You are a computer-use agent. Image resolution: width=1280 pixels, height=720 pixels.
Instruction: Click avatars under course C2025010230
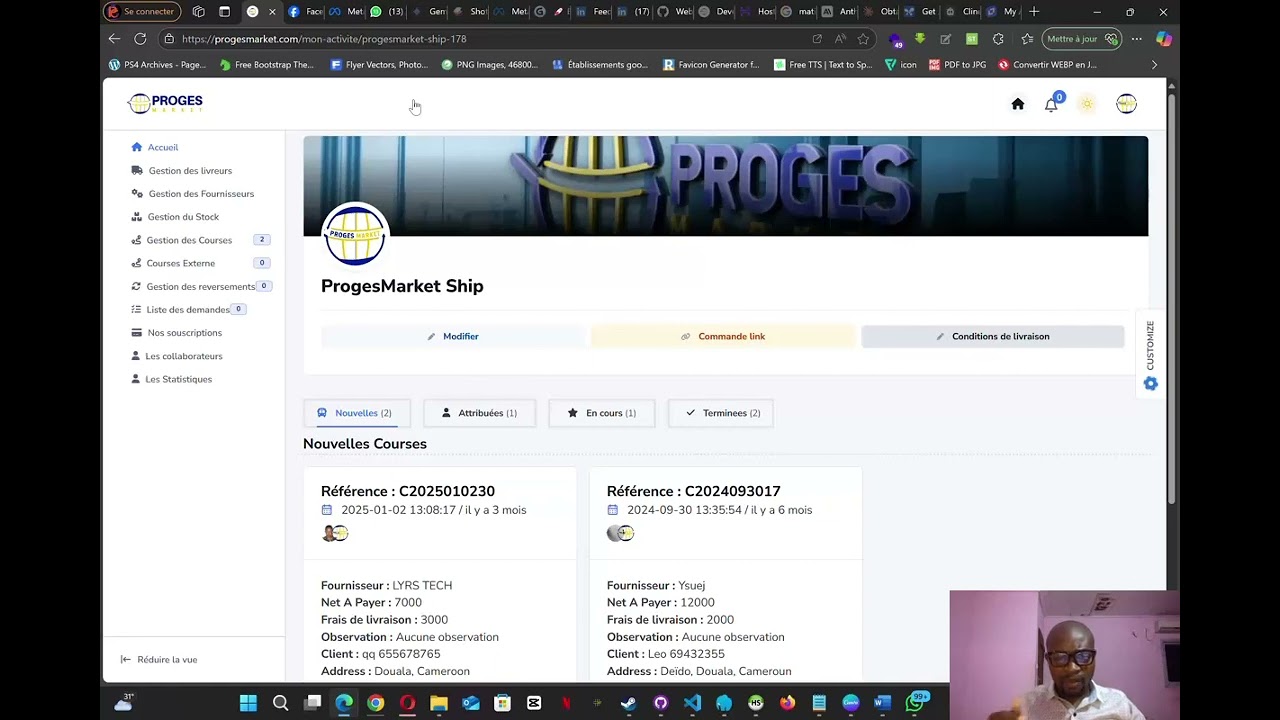pyautogui.click(x=335, y=533)
